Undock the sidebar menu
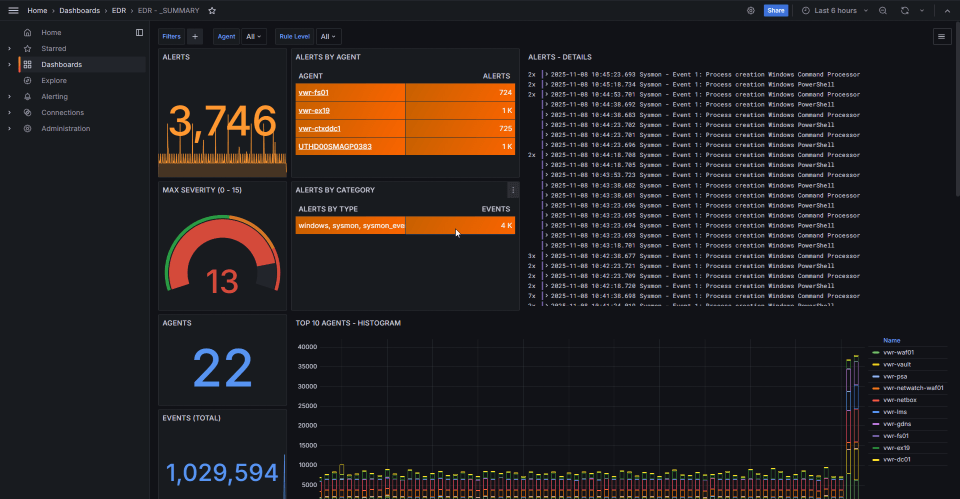Image resolution: width=960 pixels, height=499 pixels. (x=139, y=32)
